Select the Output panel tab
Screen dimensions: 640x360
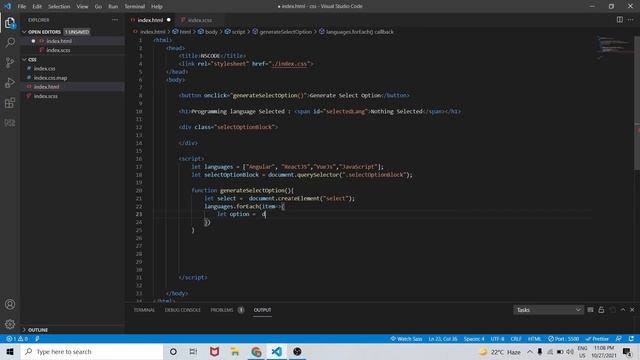tap(262, 310)
